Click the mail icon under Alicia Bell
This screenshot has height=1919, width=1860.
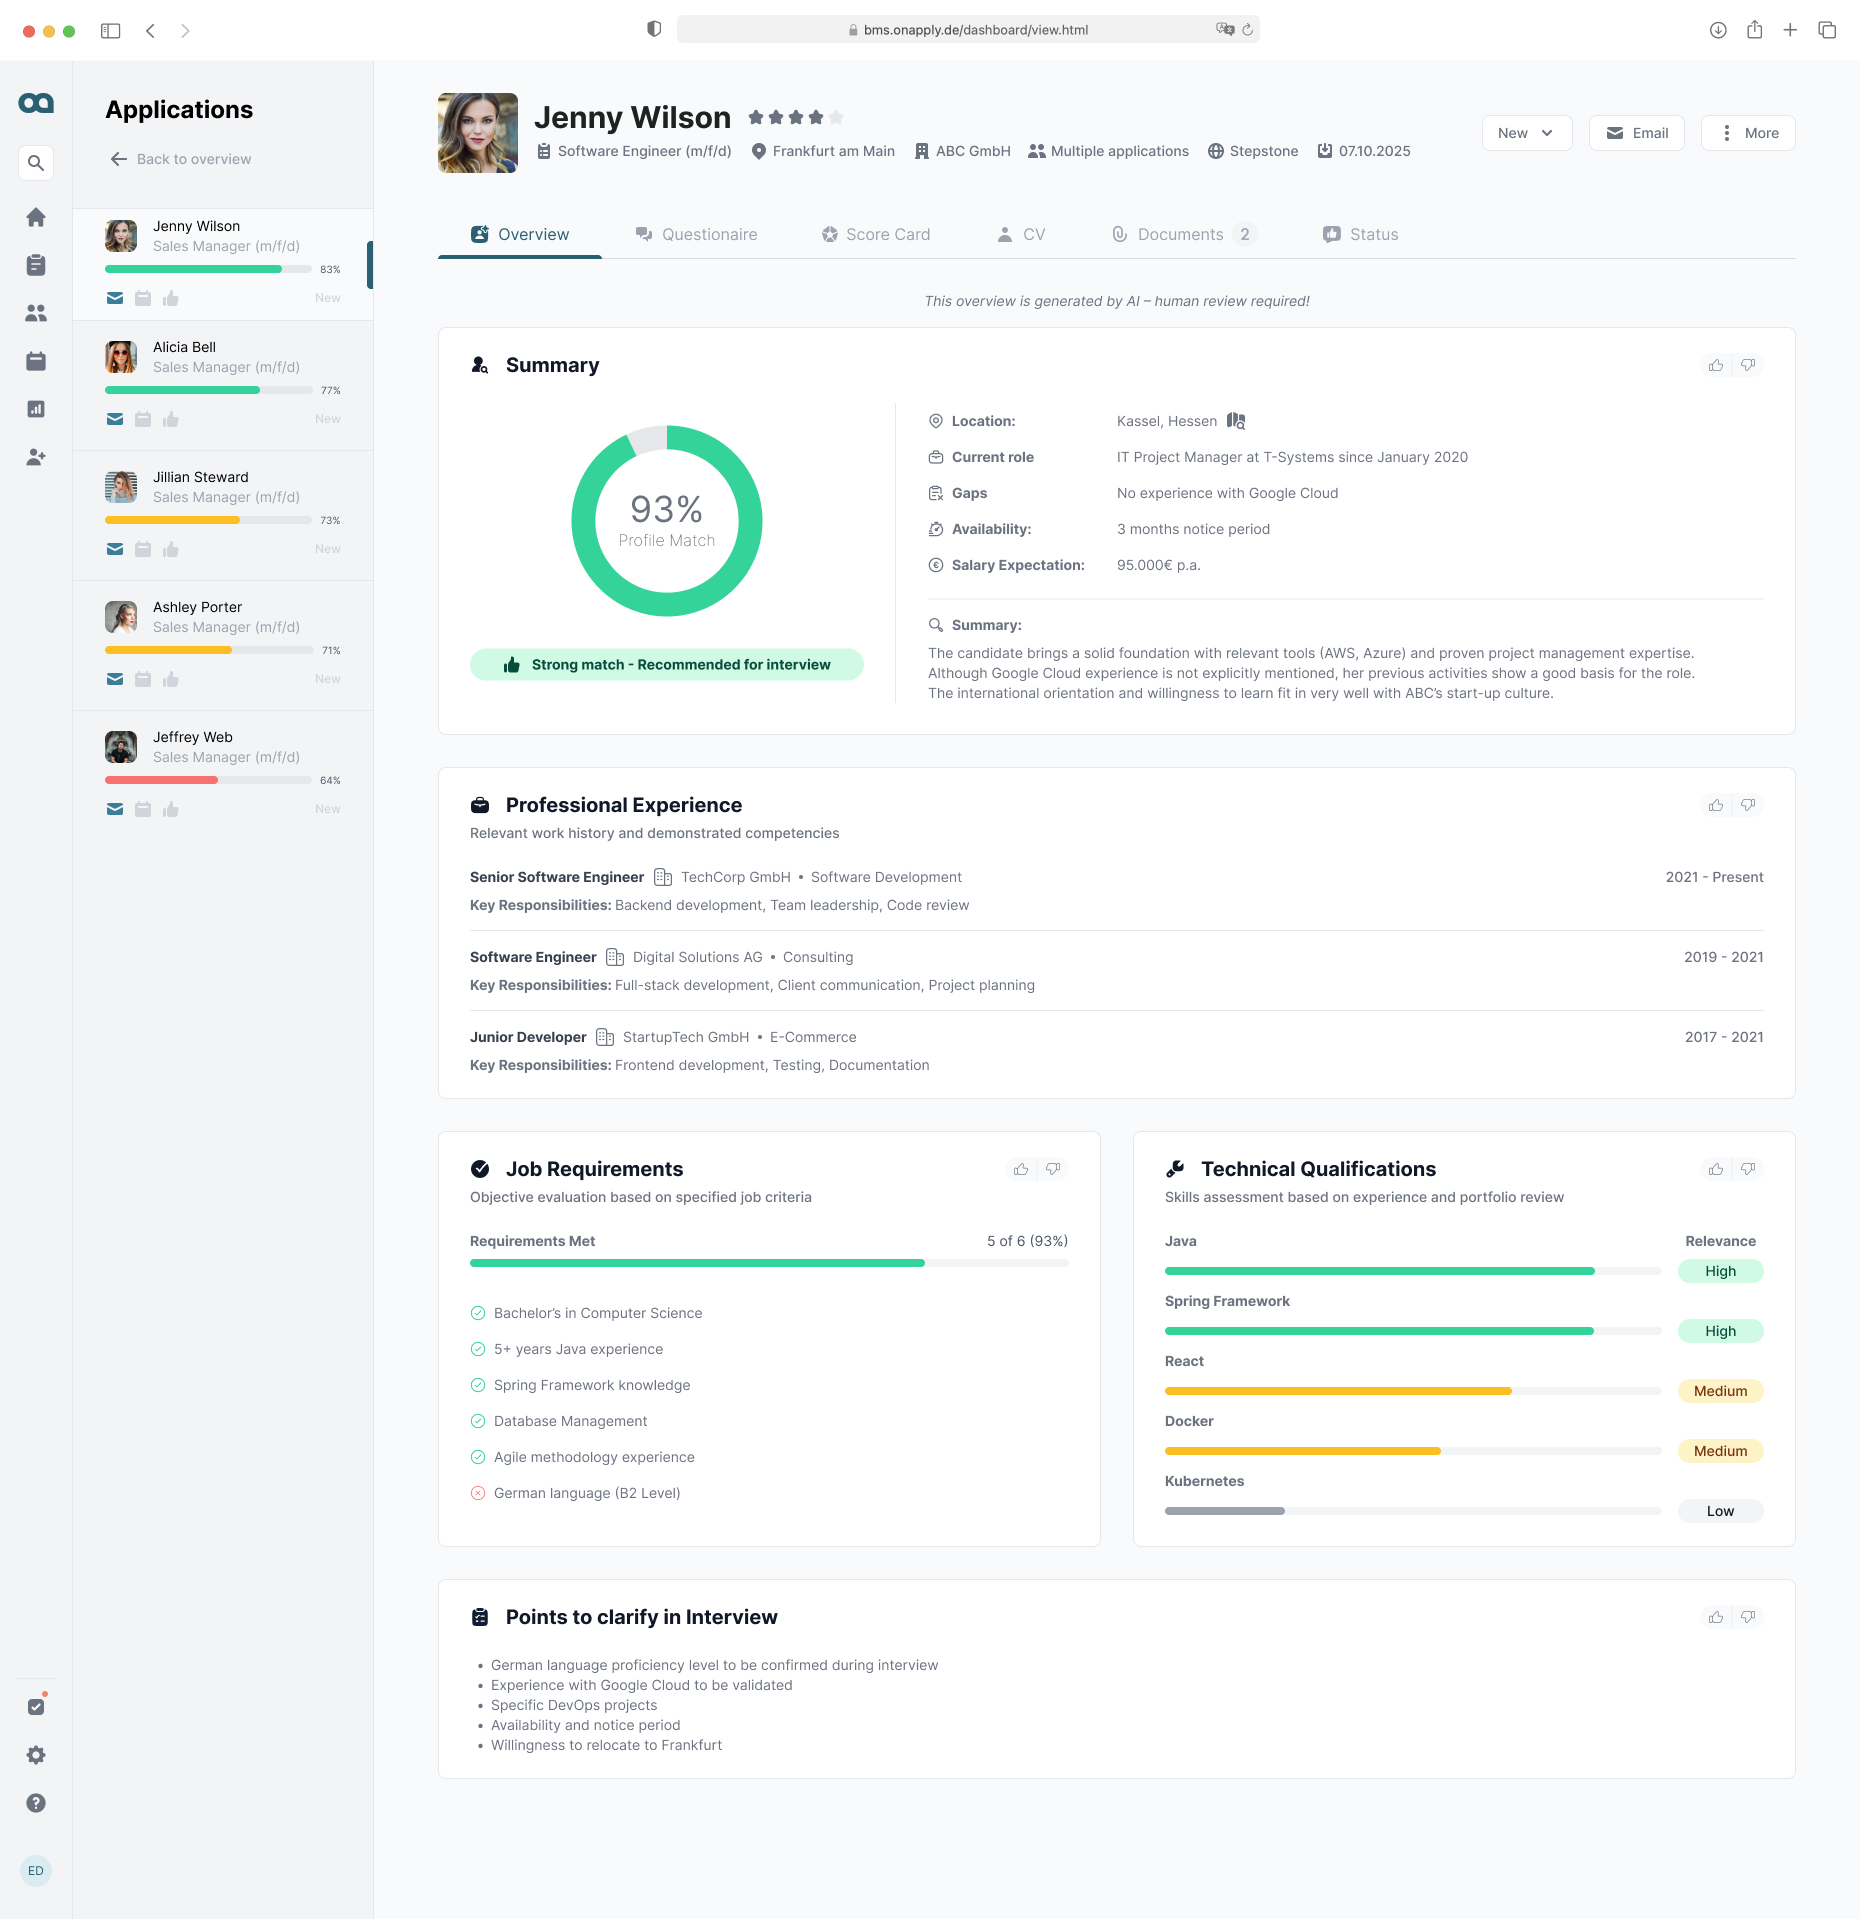click(115, 419)
